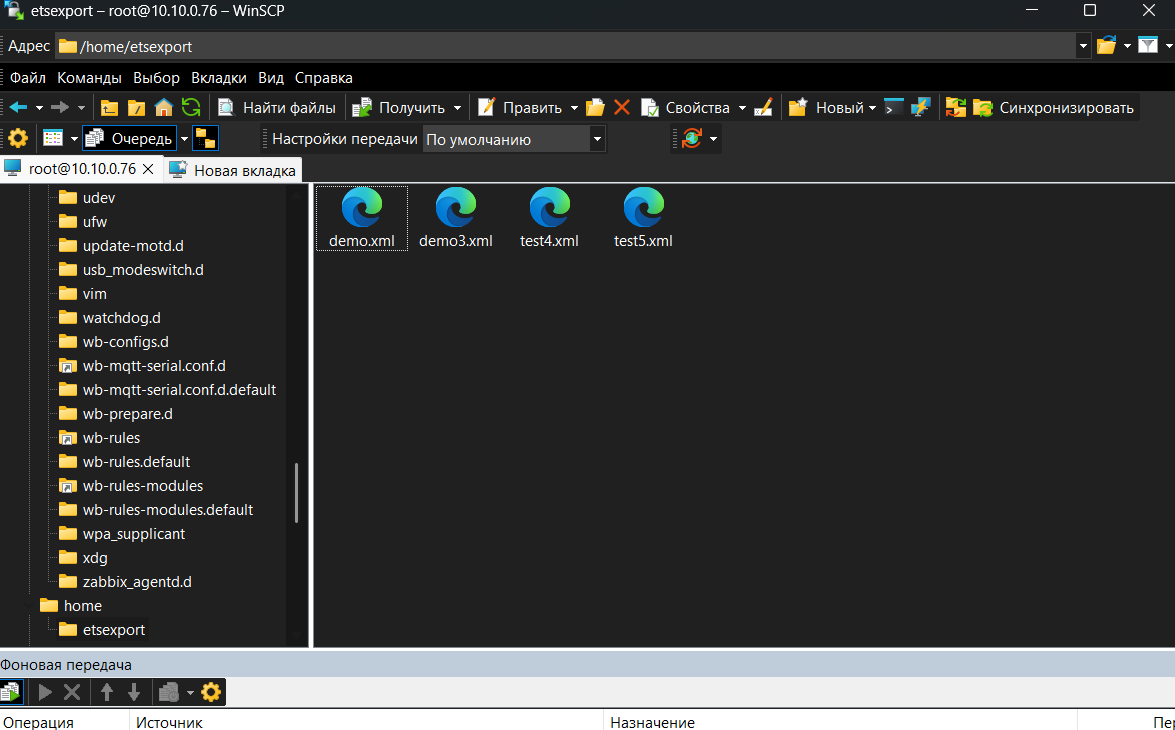Open the Команды menu
Image resolution: width=1175 pixels, height=730 pixels.
point(89,78)
